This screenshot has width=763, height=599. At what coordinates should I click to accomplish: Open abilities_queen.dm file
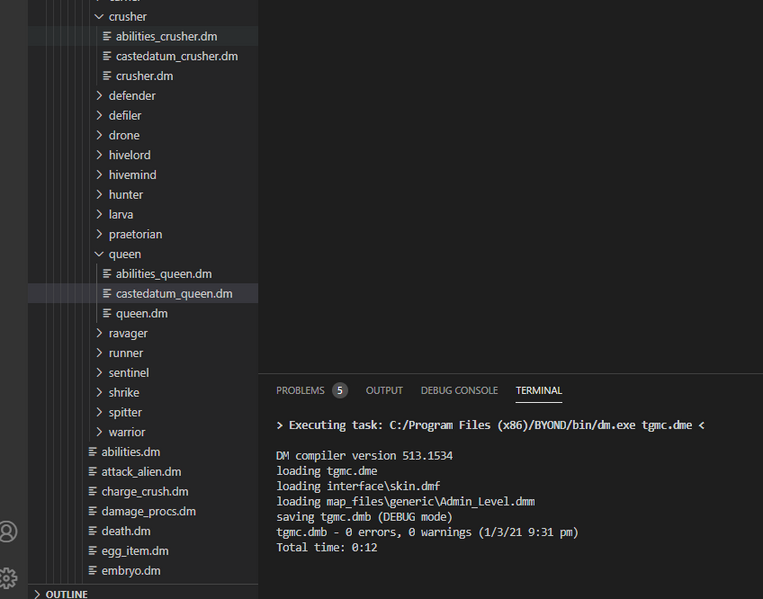point(164,274)
